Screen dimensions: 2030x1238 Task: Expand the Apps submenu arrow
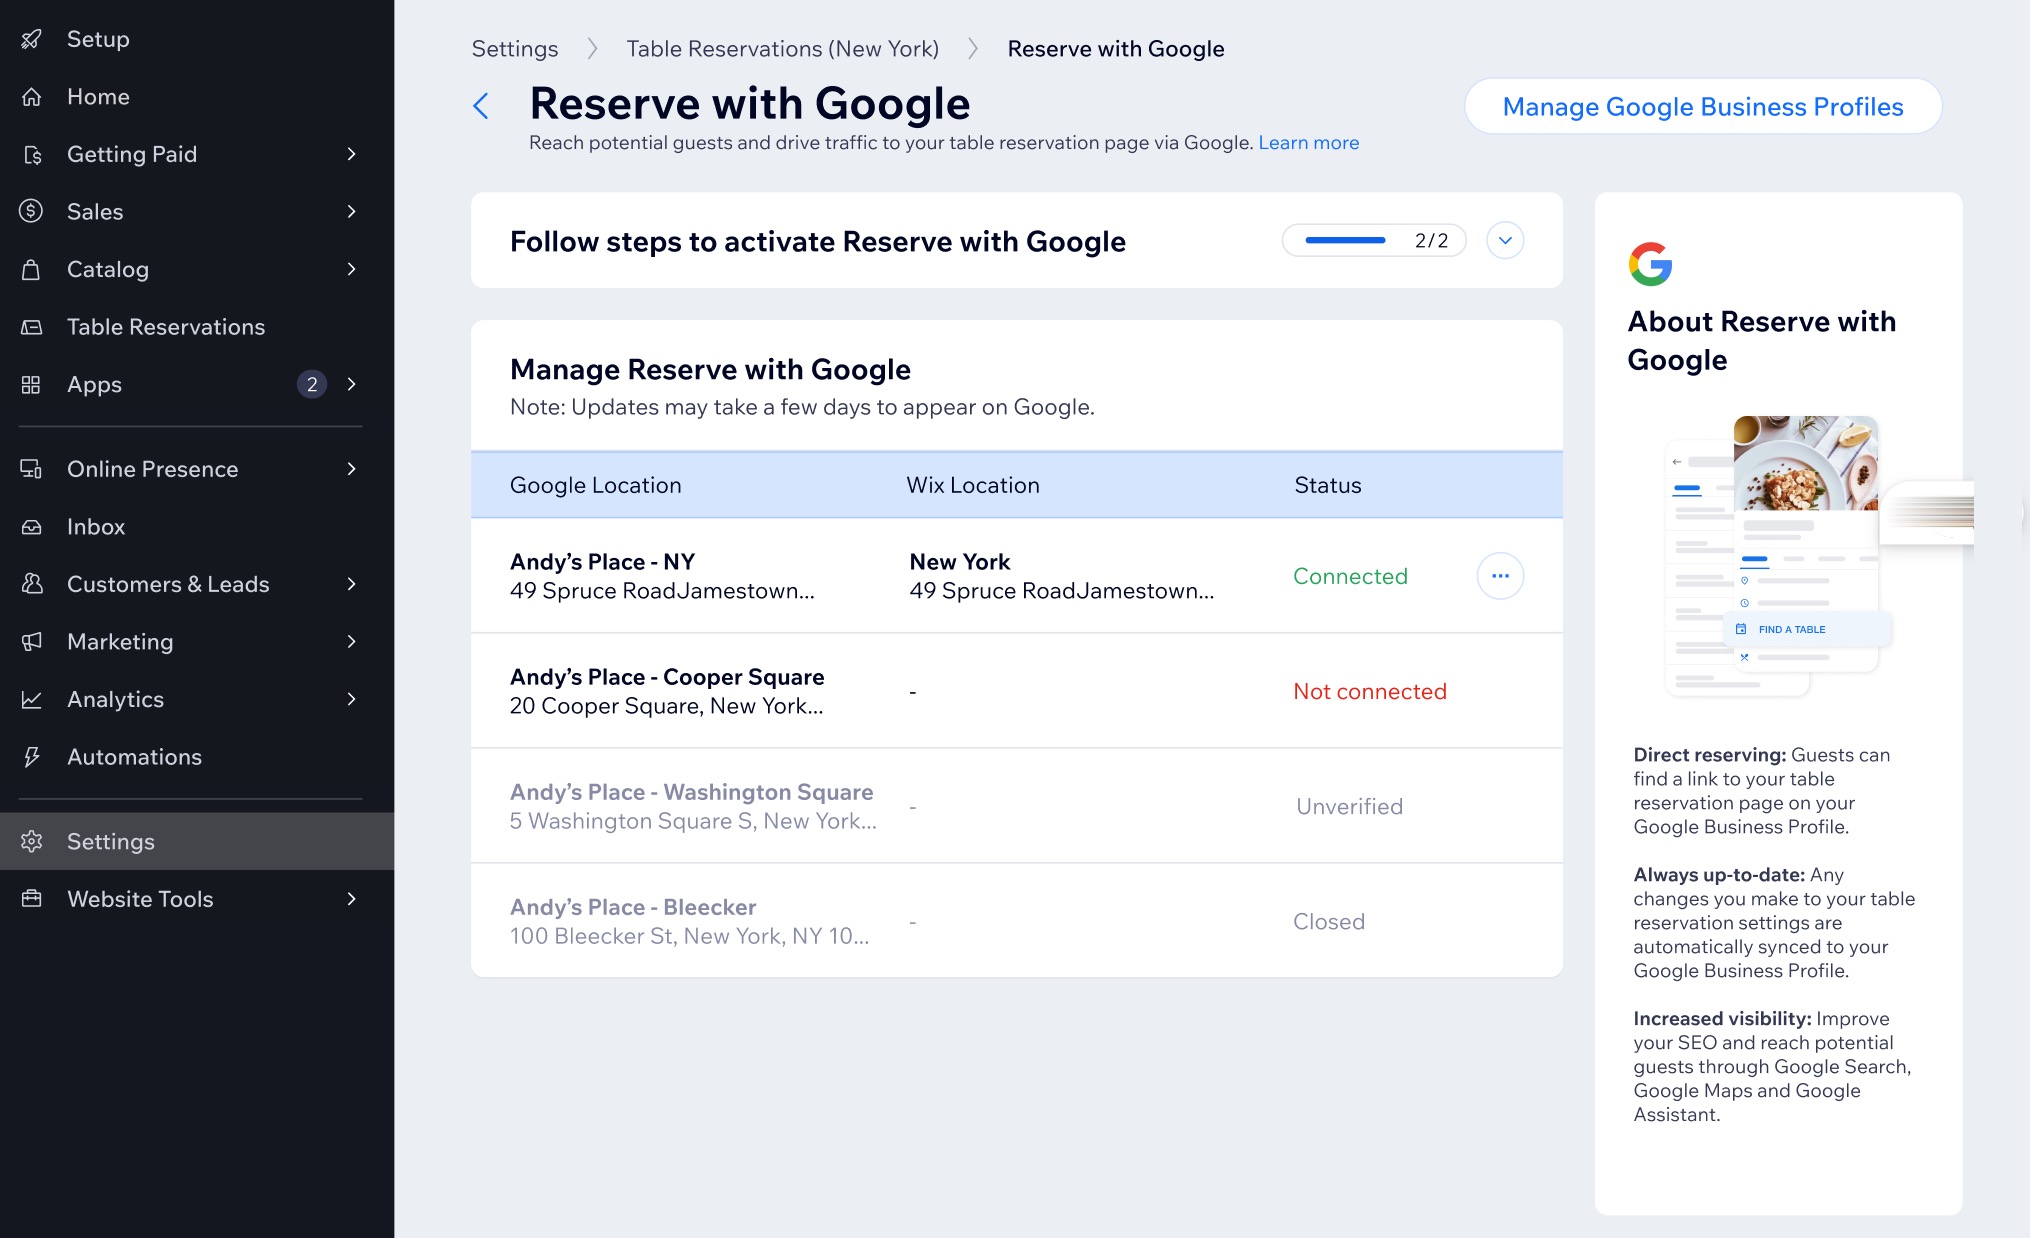(351, 385)
